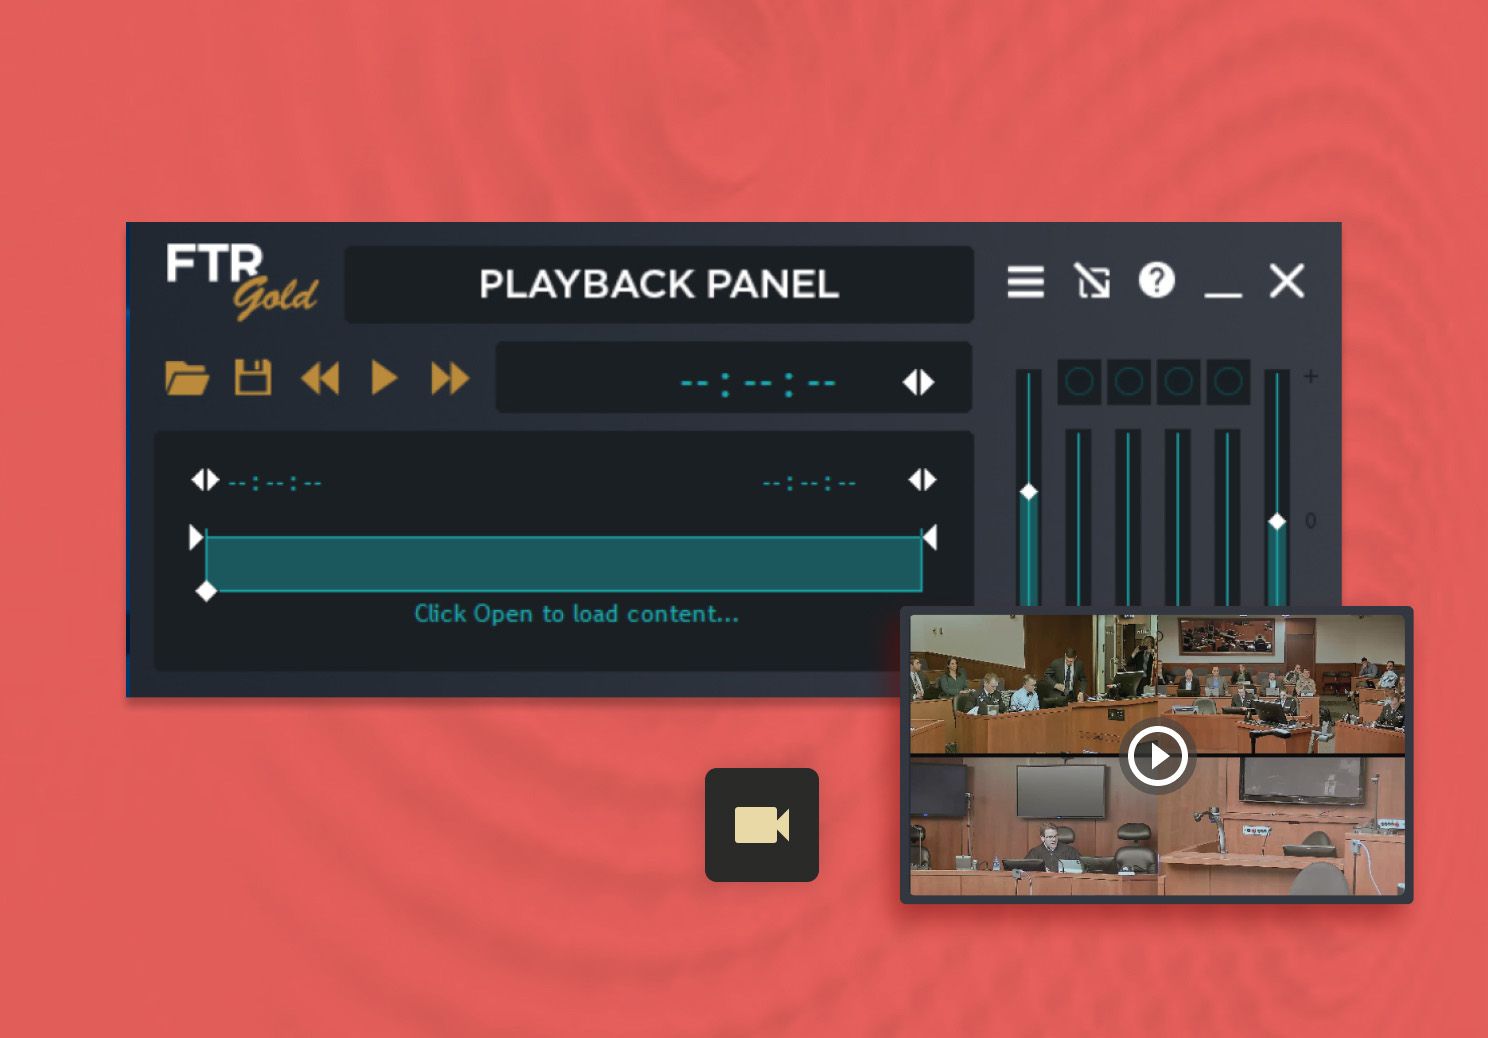Open the hamburger menu in the title bar
The image size is (1488, 1038).
pyautogui.click(x=1026, y=281)
